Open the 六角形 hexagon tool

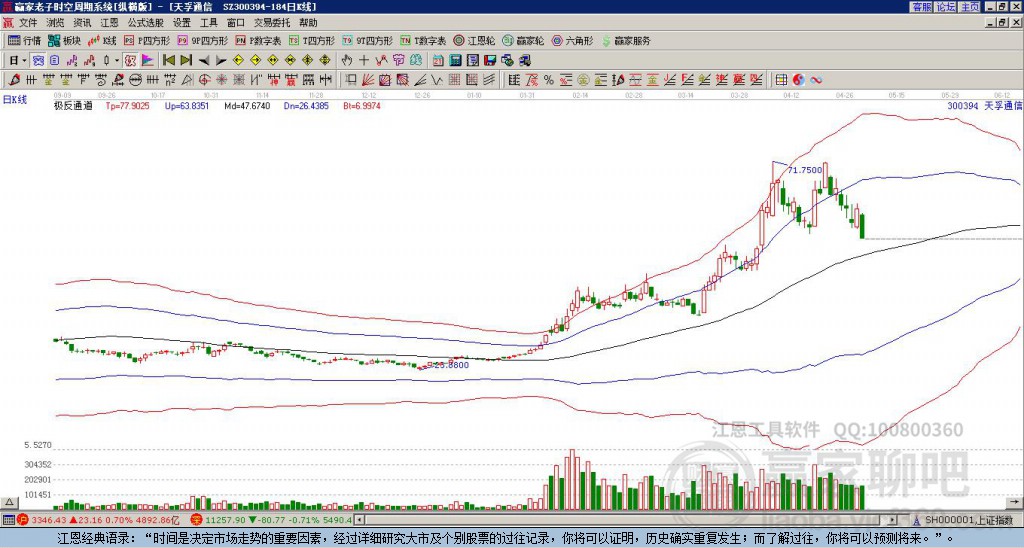pos(573,40)
